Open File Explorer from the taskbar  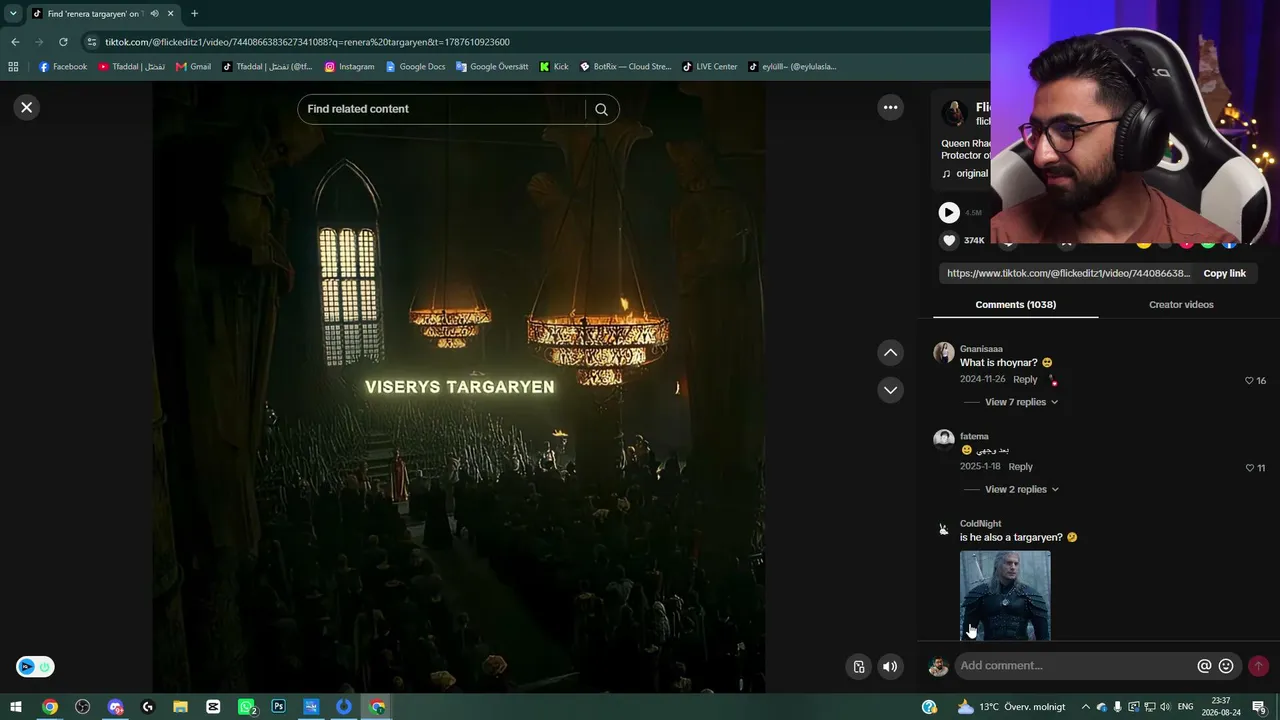coord(181,707)
